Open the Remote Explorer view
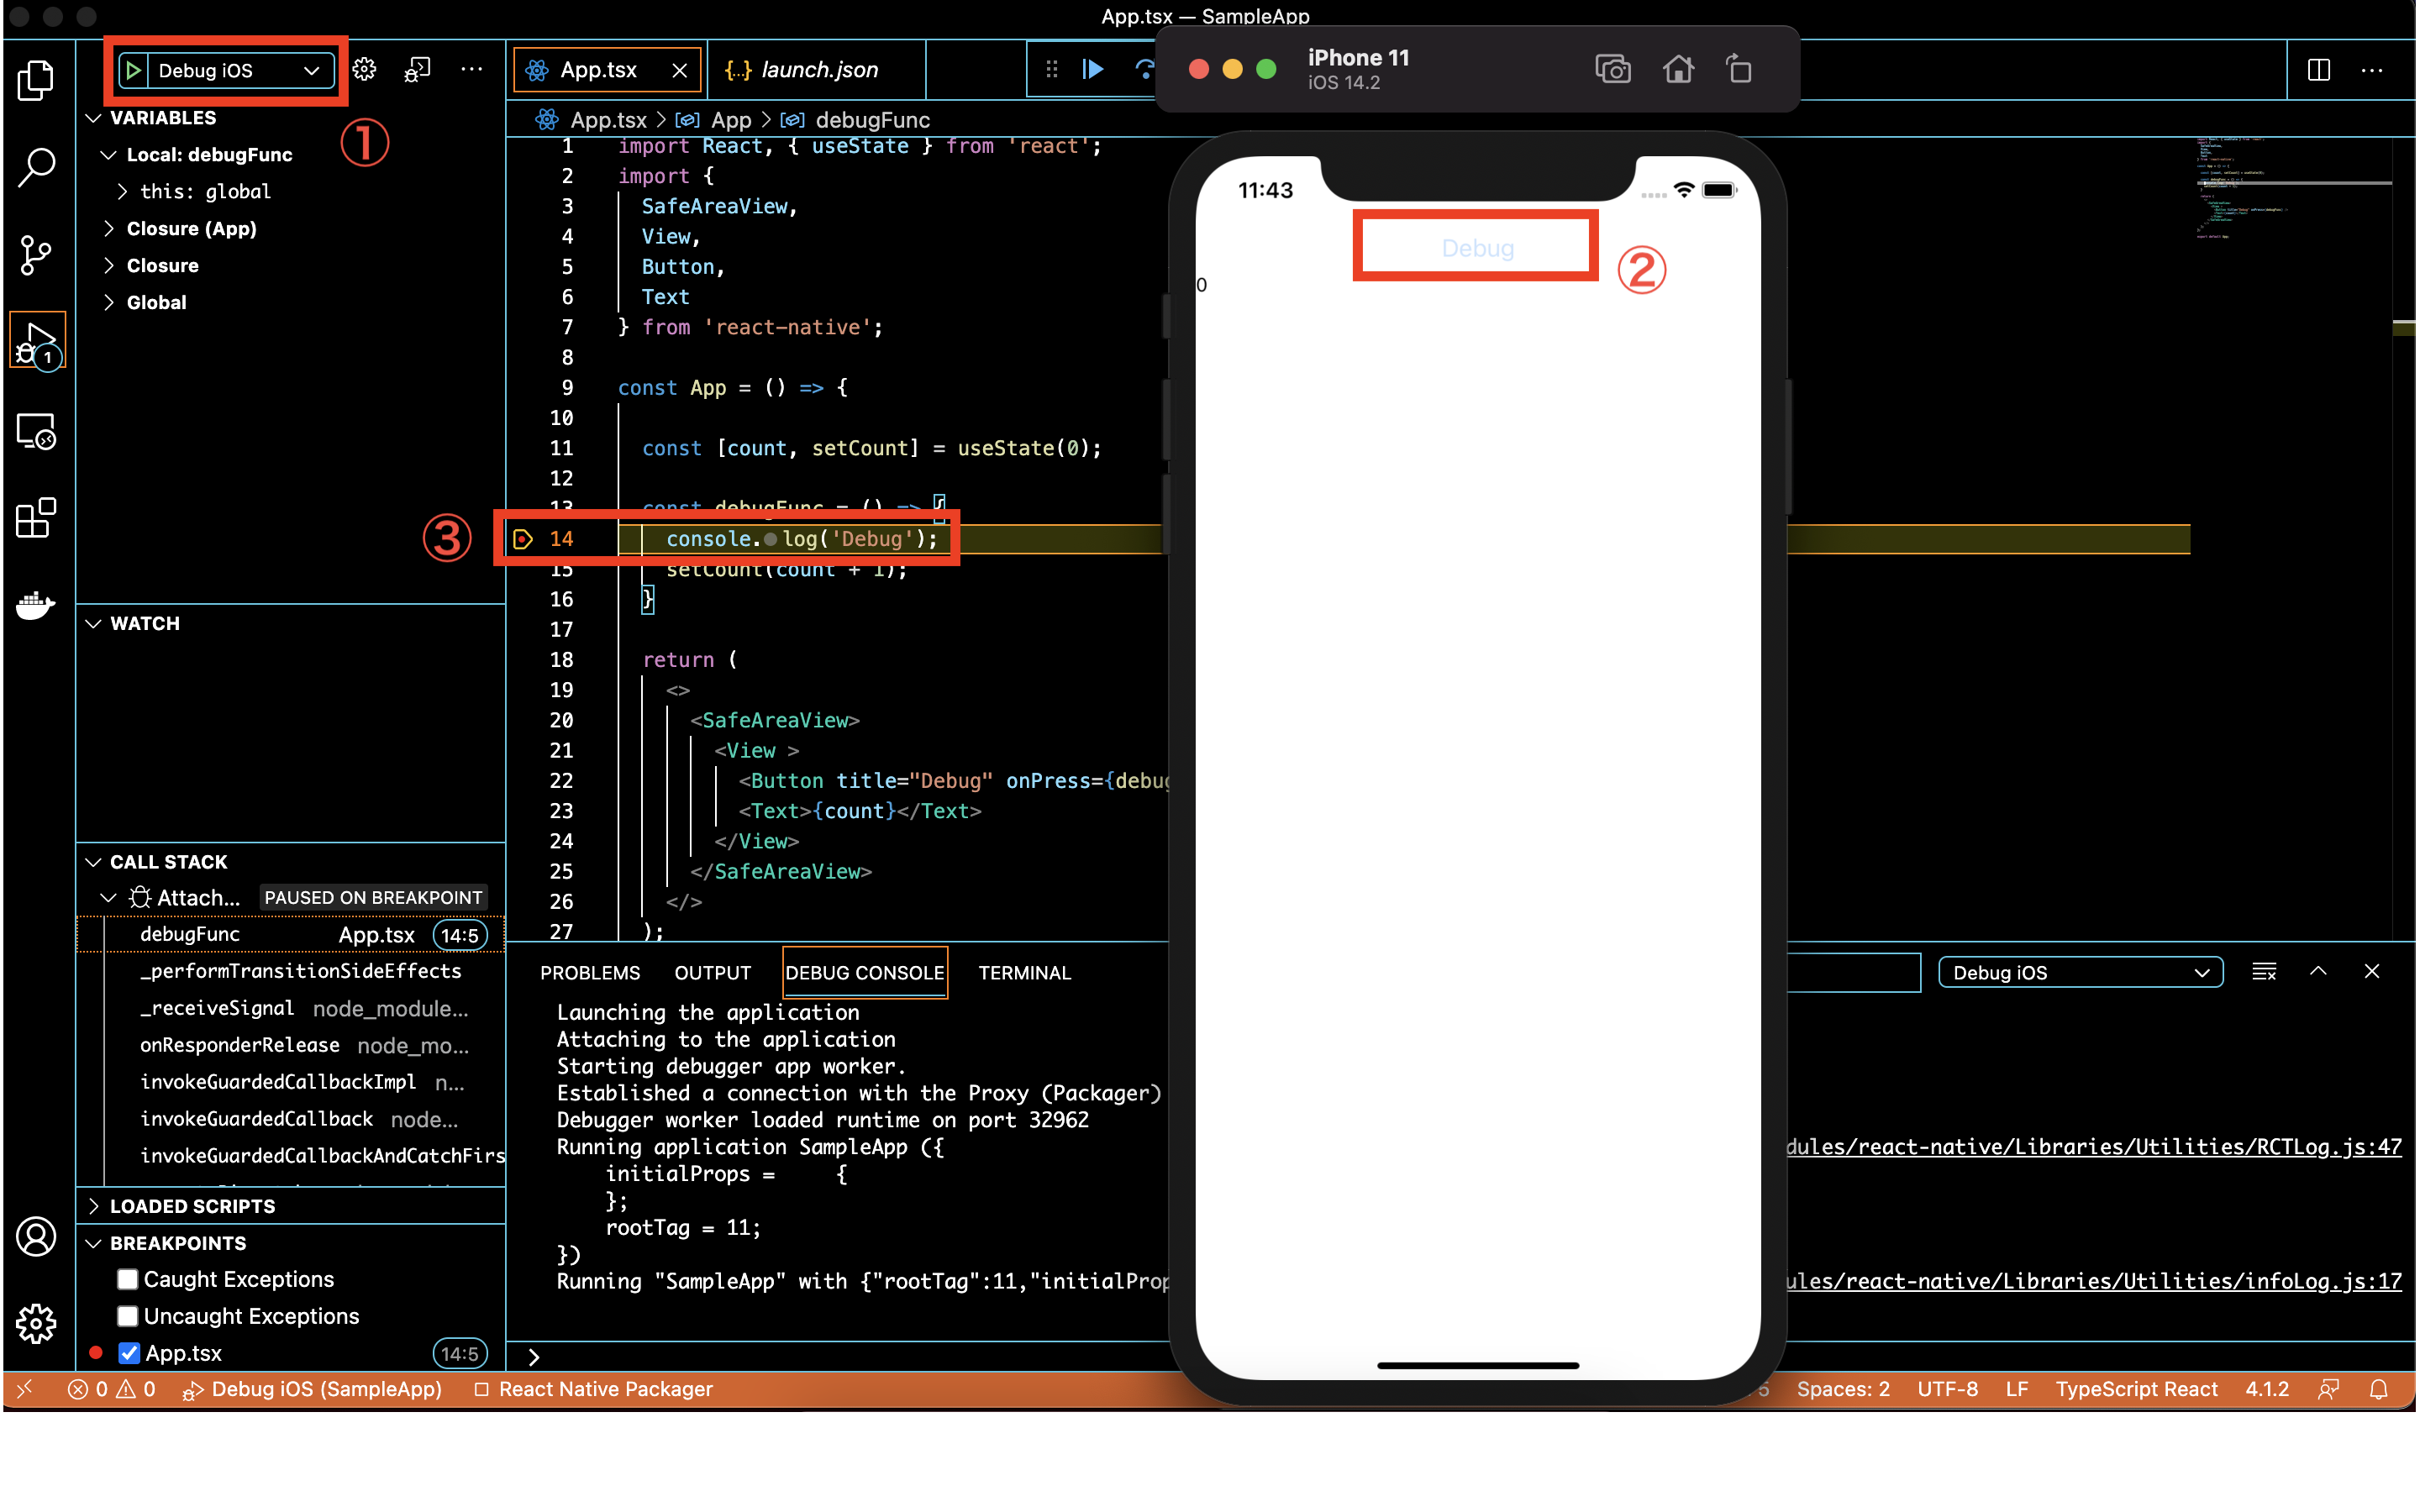The height and width of the screenshot is (1512, 2420). [36, 432]
